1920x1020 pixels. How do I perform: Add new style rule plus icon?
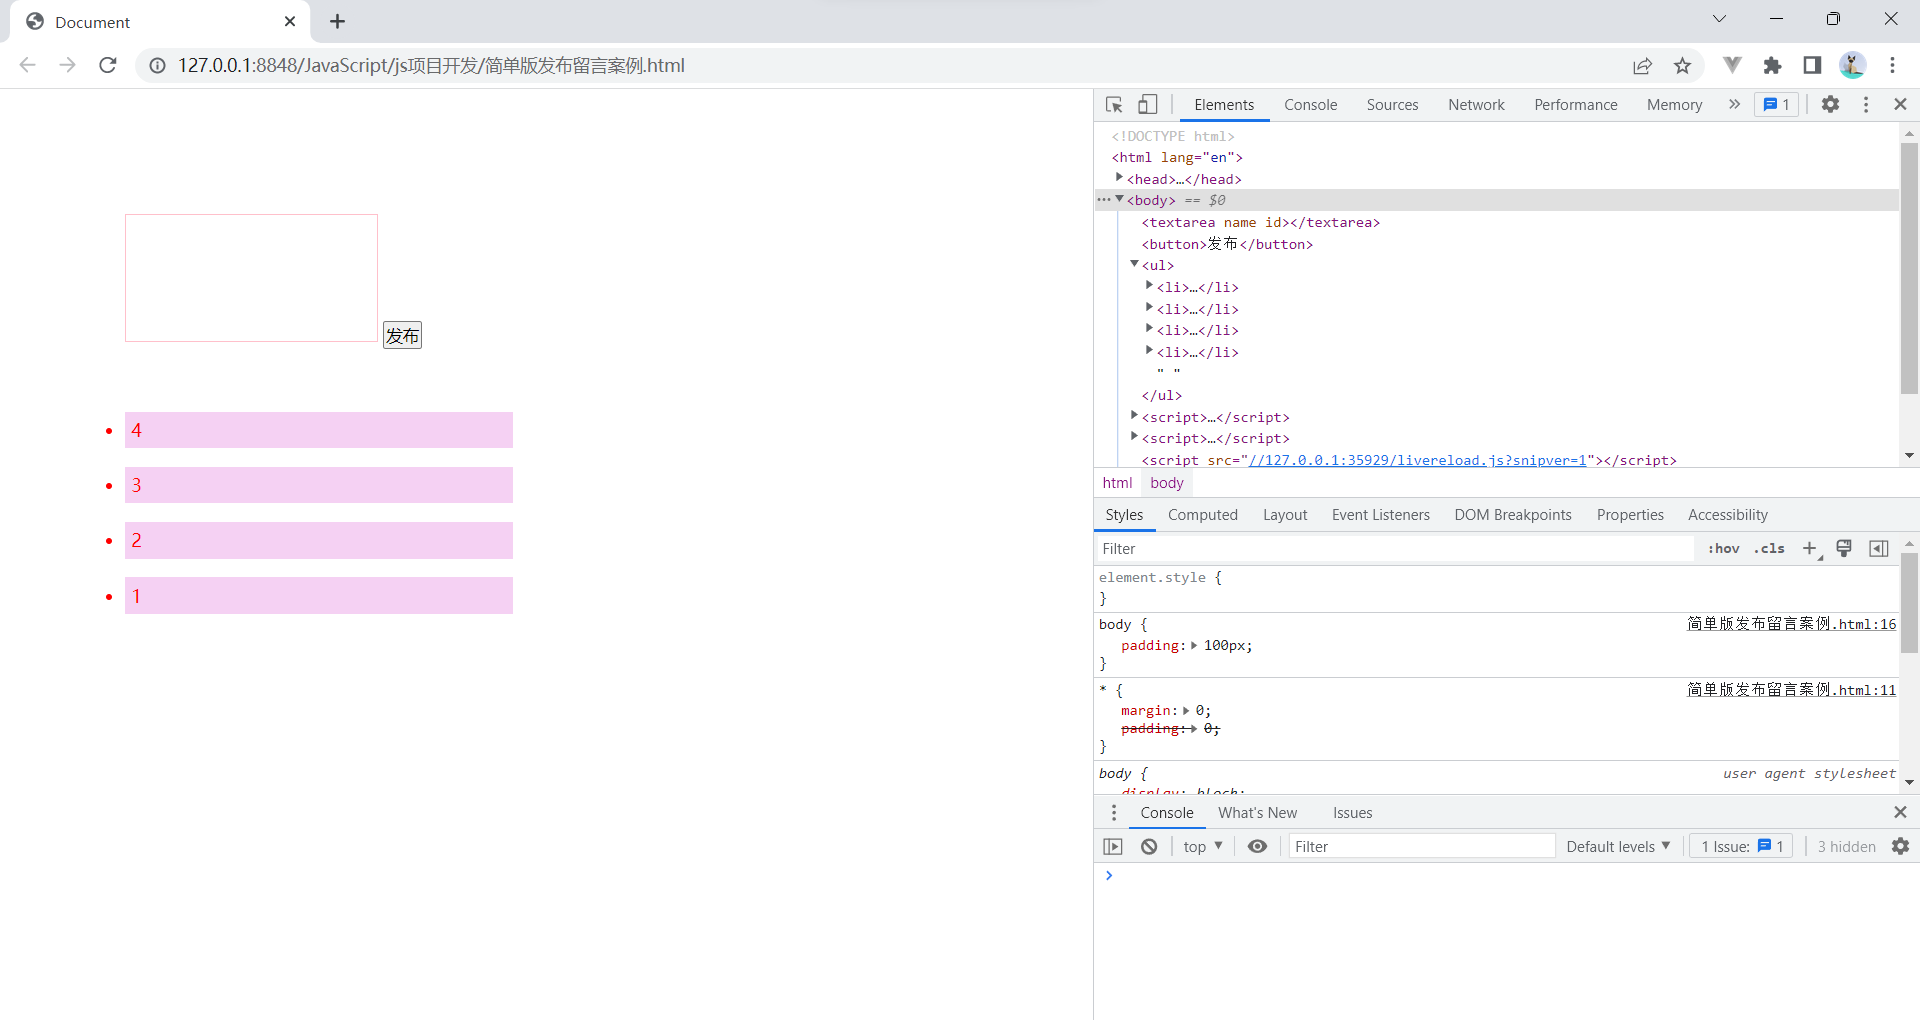coord(1810,548)
